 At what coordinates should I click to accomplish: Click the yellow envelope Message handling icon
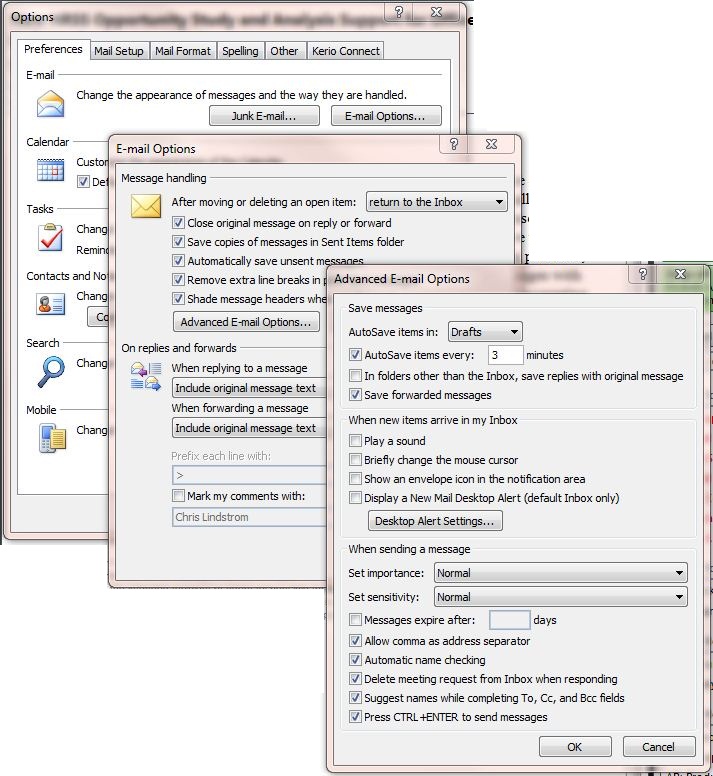[146, 206]
